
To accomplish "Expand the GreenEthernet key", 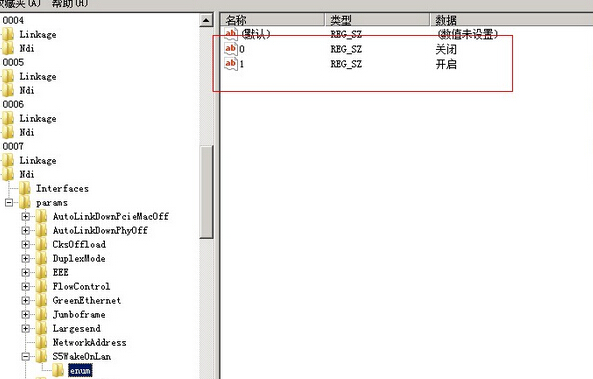I will [26, 300].
